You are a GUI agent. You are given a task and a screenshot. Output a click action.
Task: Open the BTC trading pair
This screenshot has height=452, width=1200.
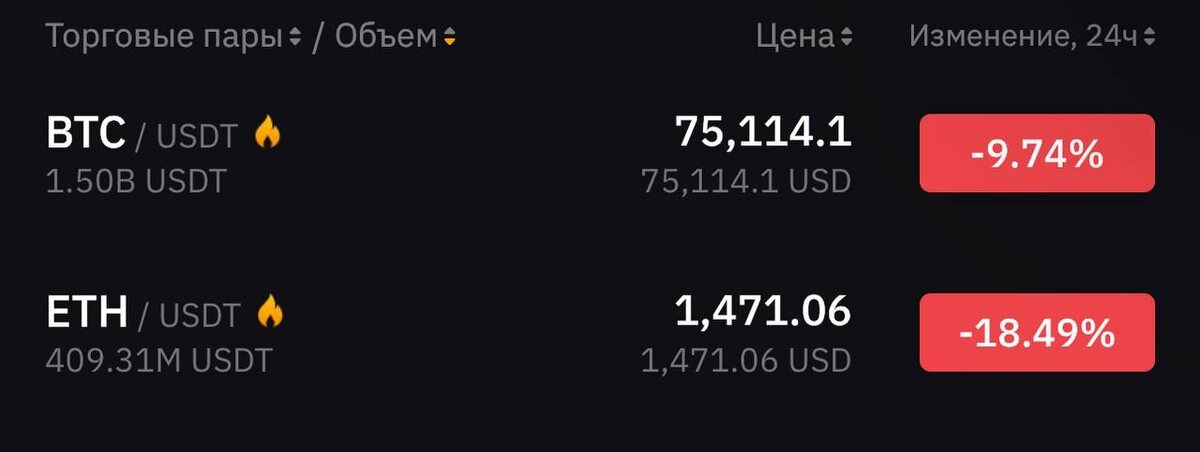click(x=142, y=134)
